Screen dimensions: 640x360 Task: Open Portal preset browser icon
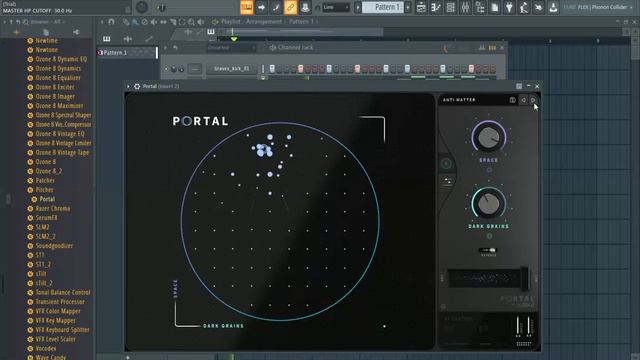(512, 100)
